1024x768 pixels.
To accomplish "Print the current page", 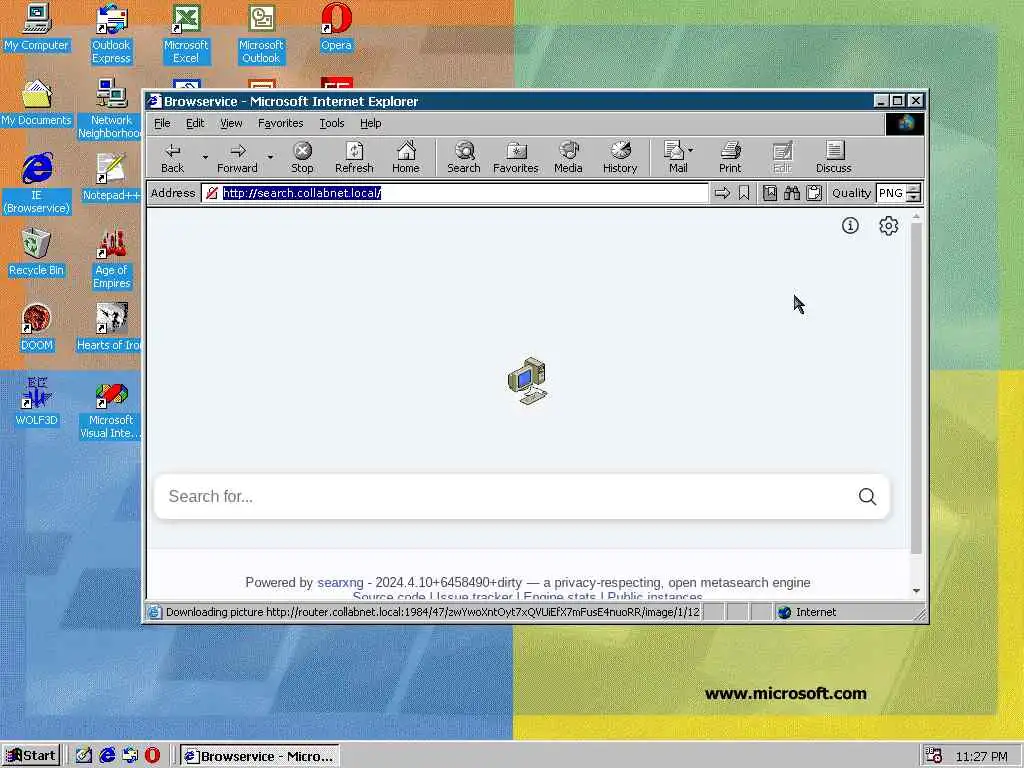I will 730,157.
